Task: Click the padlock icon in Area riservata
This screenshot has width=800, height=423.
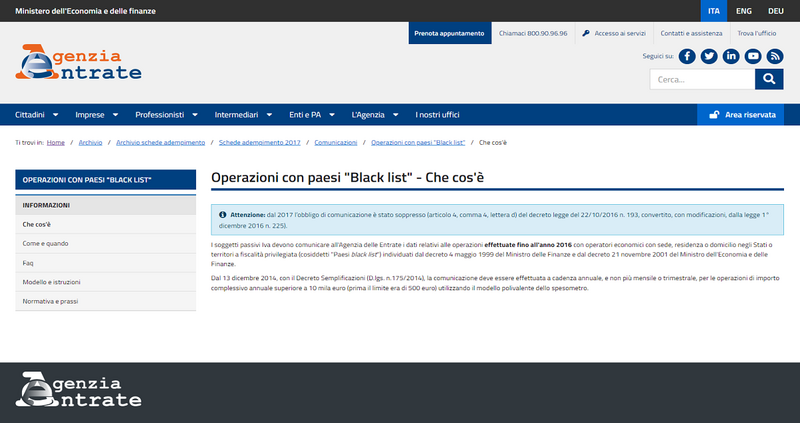Action: coord(714,115)
